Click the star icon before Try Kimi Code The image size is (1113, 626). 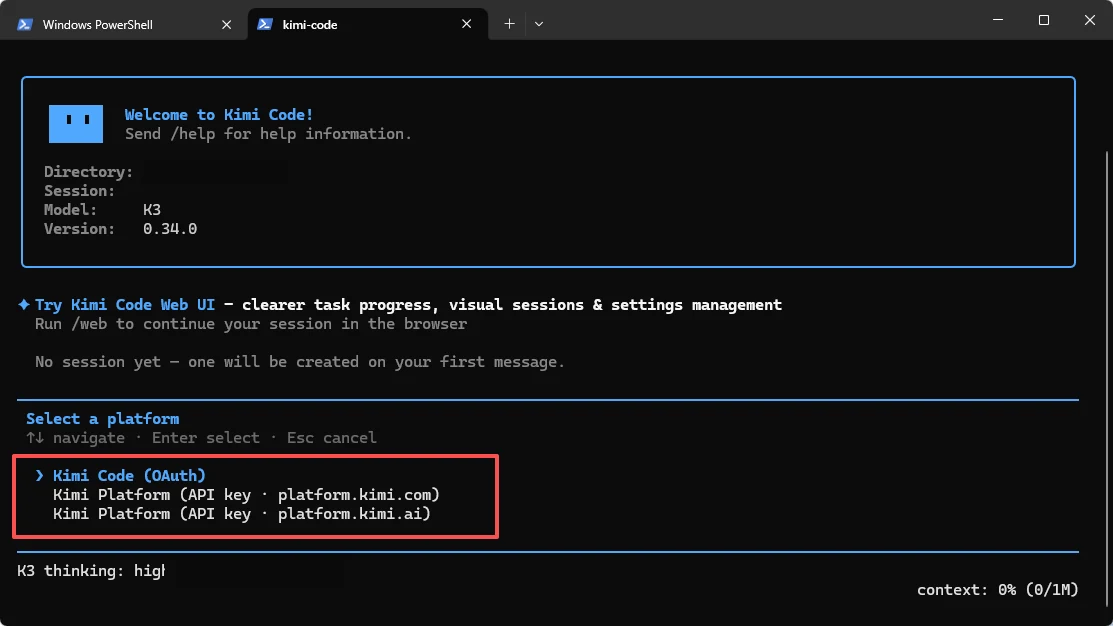click(x=24, y=304)
